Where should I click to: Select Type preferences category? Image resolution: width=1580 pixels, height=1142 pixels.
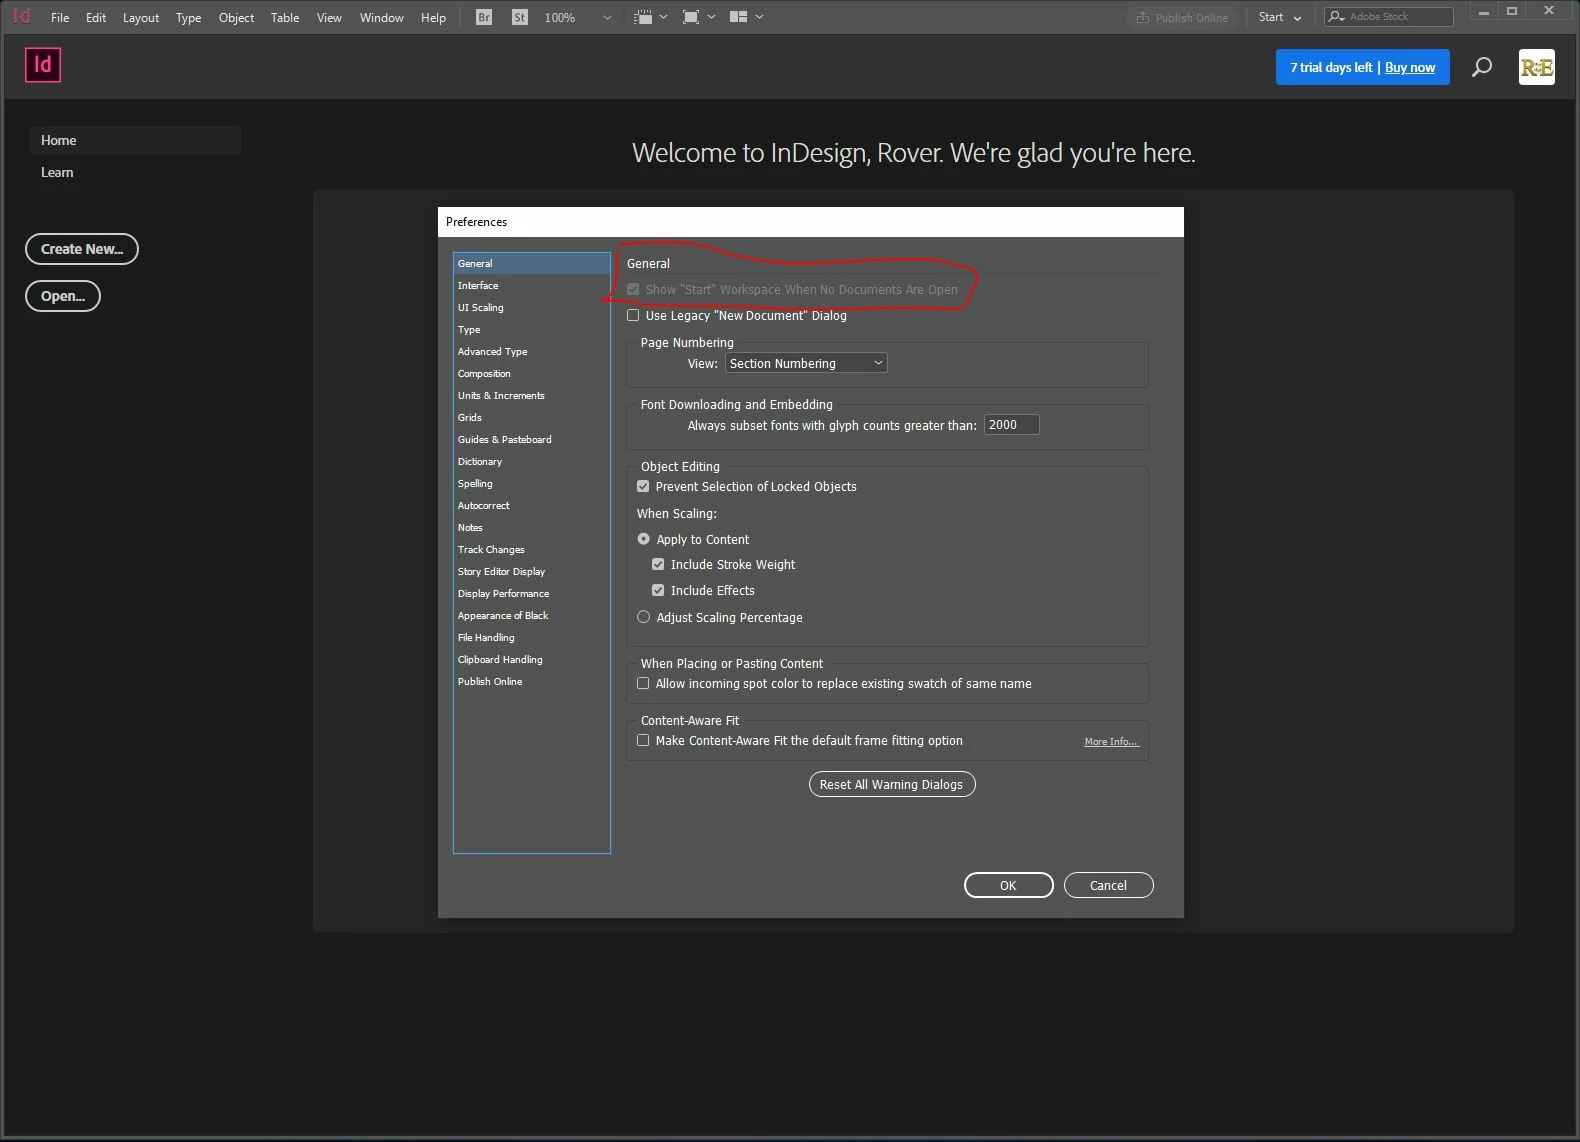(x=531, y=329)
